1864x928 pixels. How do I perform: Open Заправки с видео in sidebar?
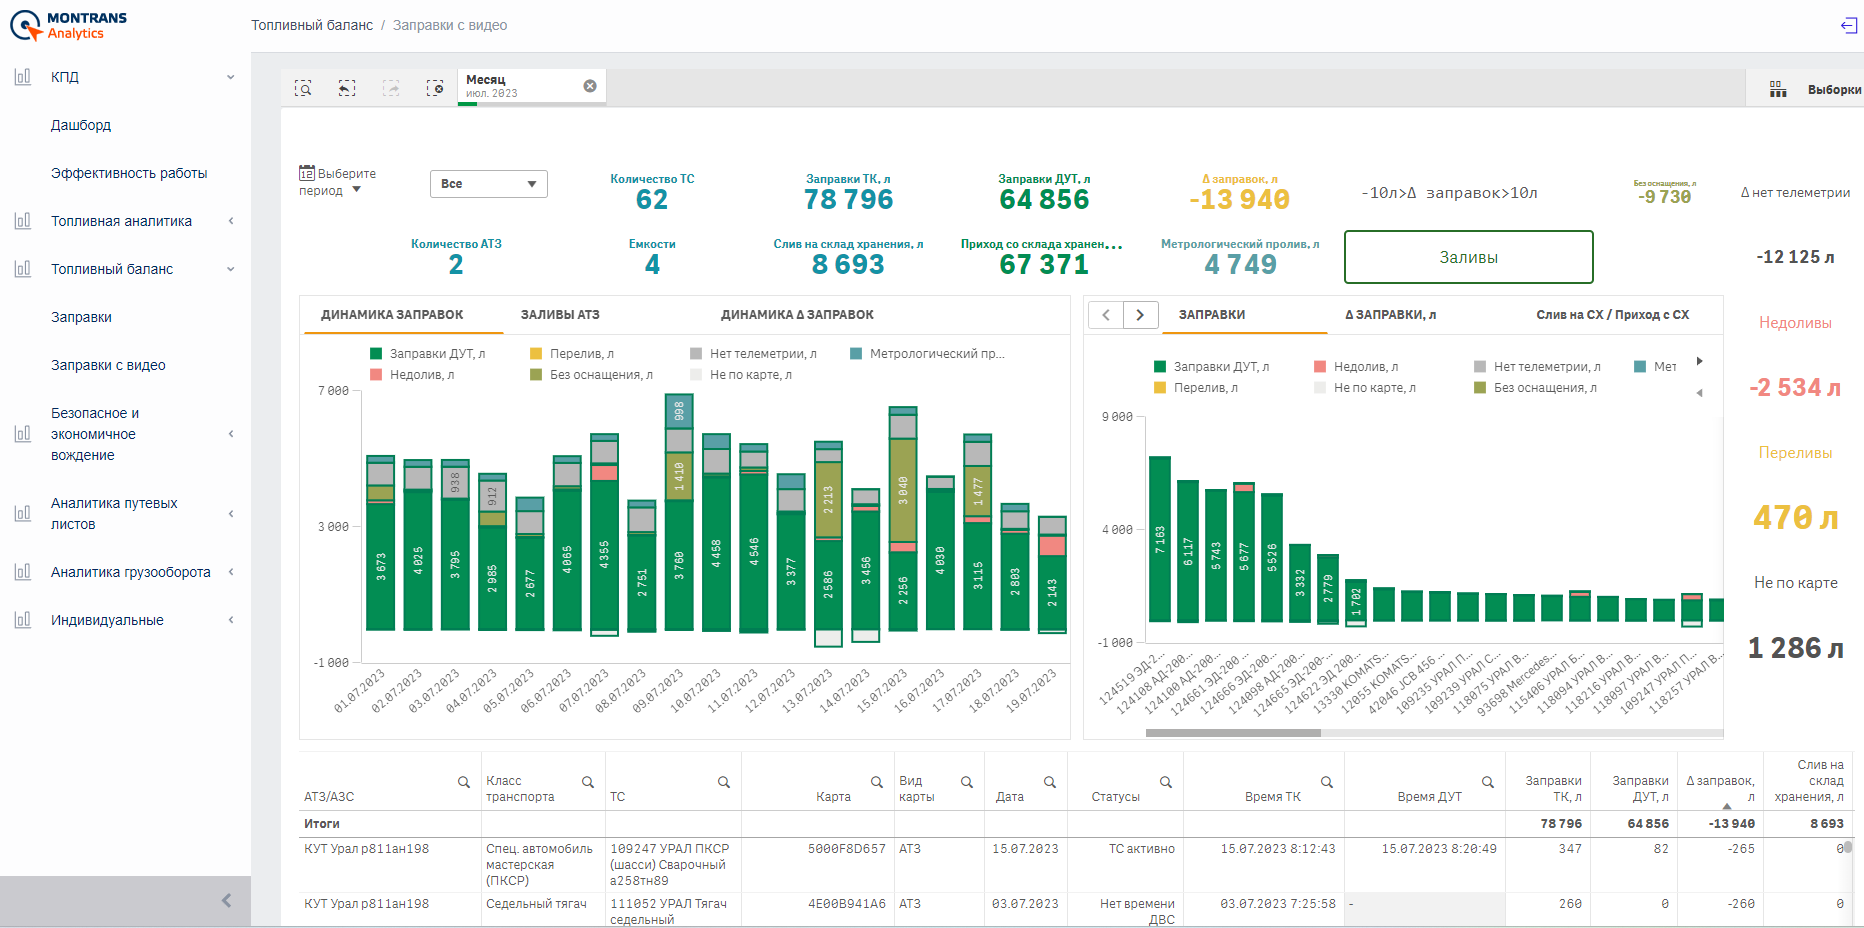click(108, 365)
